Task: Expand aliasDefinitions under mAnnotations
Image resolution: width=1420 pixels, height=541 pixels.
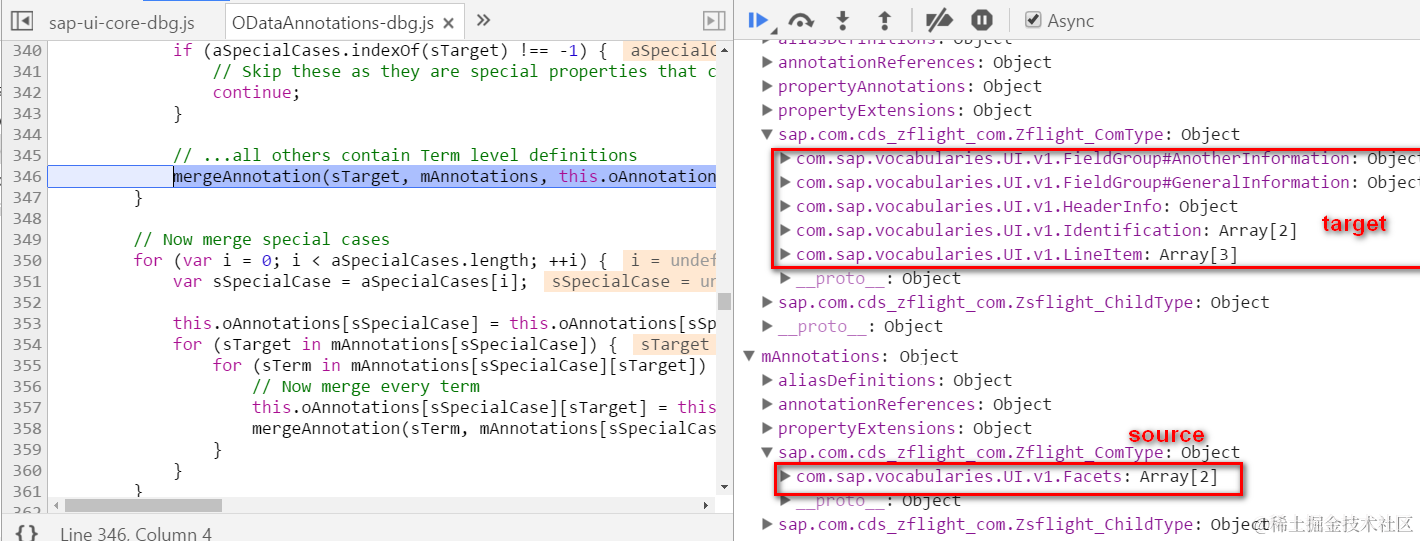Action: [x=768, y=380]
